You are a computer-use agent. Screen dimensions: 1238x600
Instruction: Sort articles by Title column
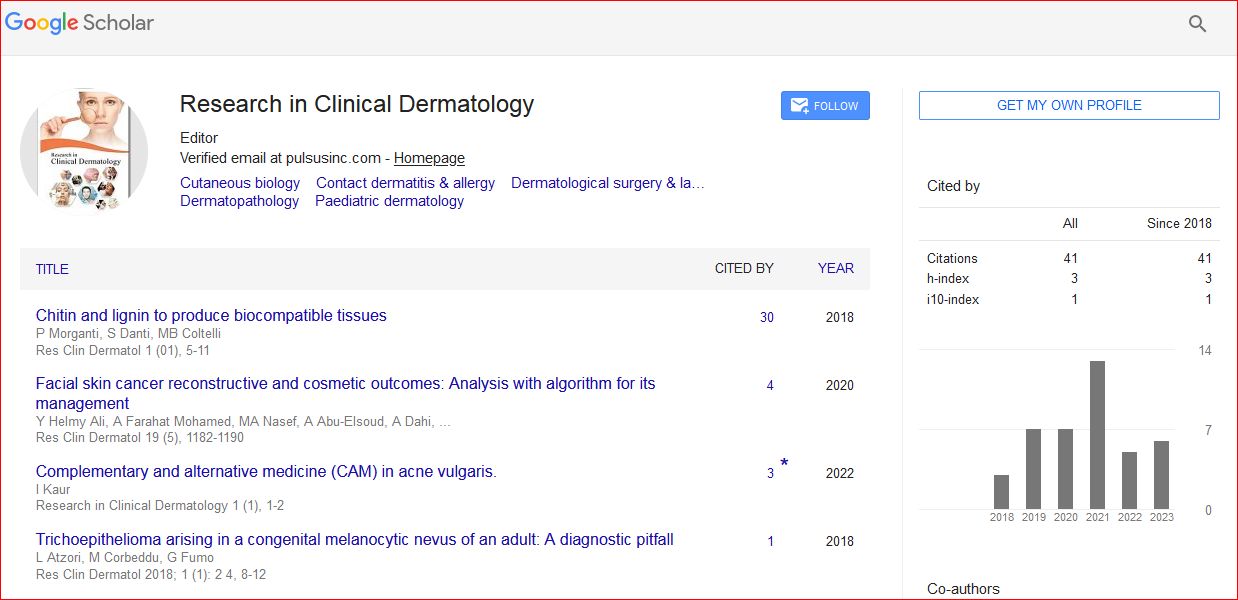(52, 269)
